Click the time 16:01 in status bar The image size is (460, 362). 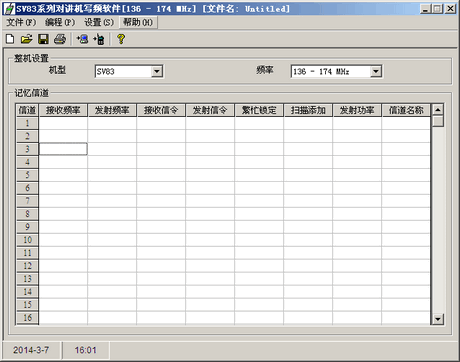[85, 350]
